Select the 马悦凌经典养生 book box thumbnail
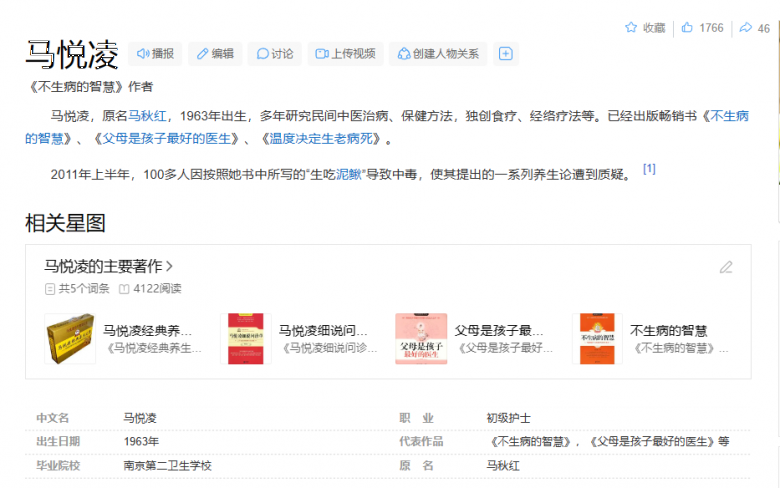The width and height of the screenshot is (780, 488). point(69,338)
